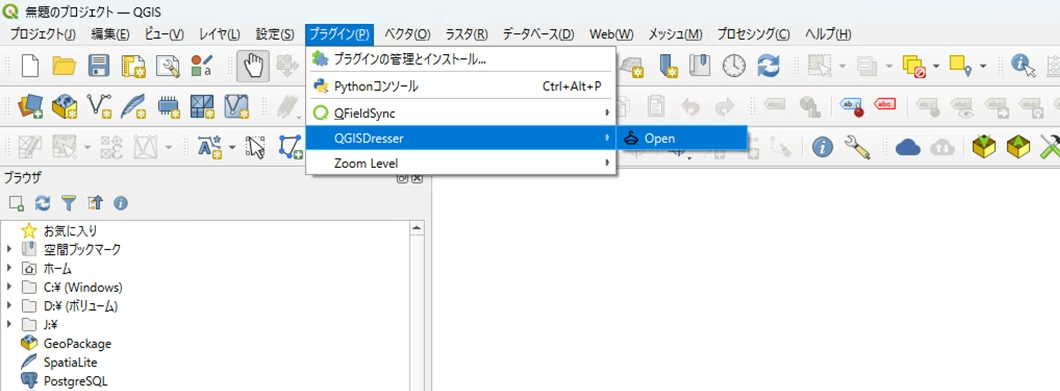Viewport: 1060px width, 391px height.
Task: Select the Pan Map hand tool
Action: click(253, 66)
